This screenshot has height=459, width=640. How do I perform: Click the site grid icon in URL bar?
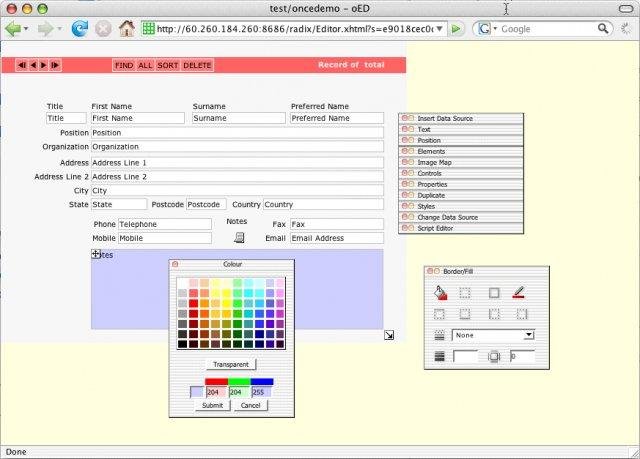tap(148, 29)
